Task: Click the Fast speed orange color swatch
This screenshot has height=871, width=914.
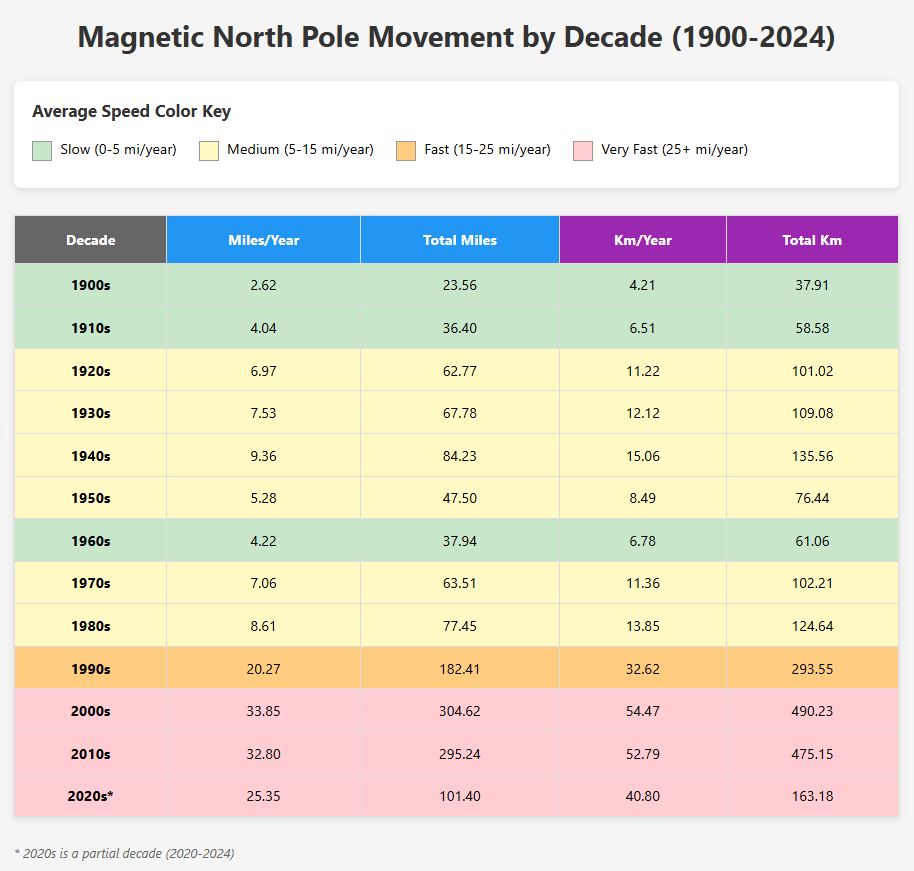Action: pos(408,150)
